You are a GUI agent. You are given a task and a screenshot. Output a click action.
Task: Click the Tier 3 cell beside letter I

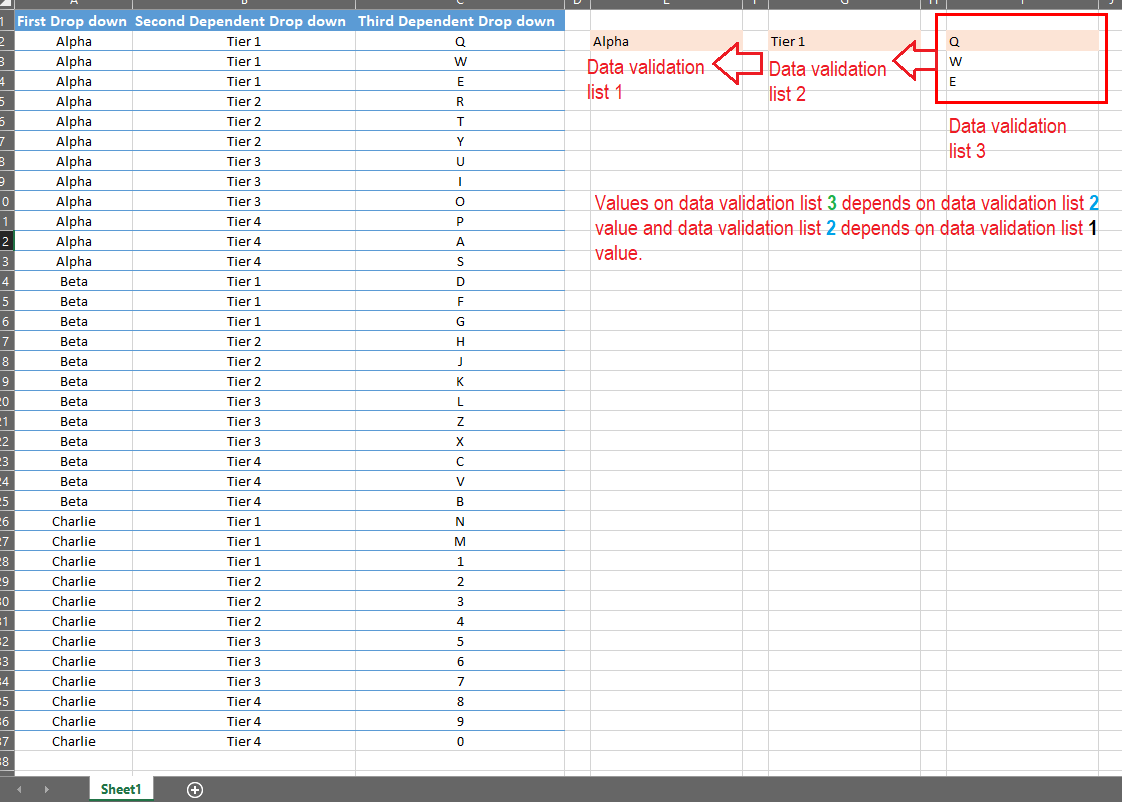244,182
